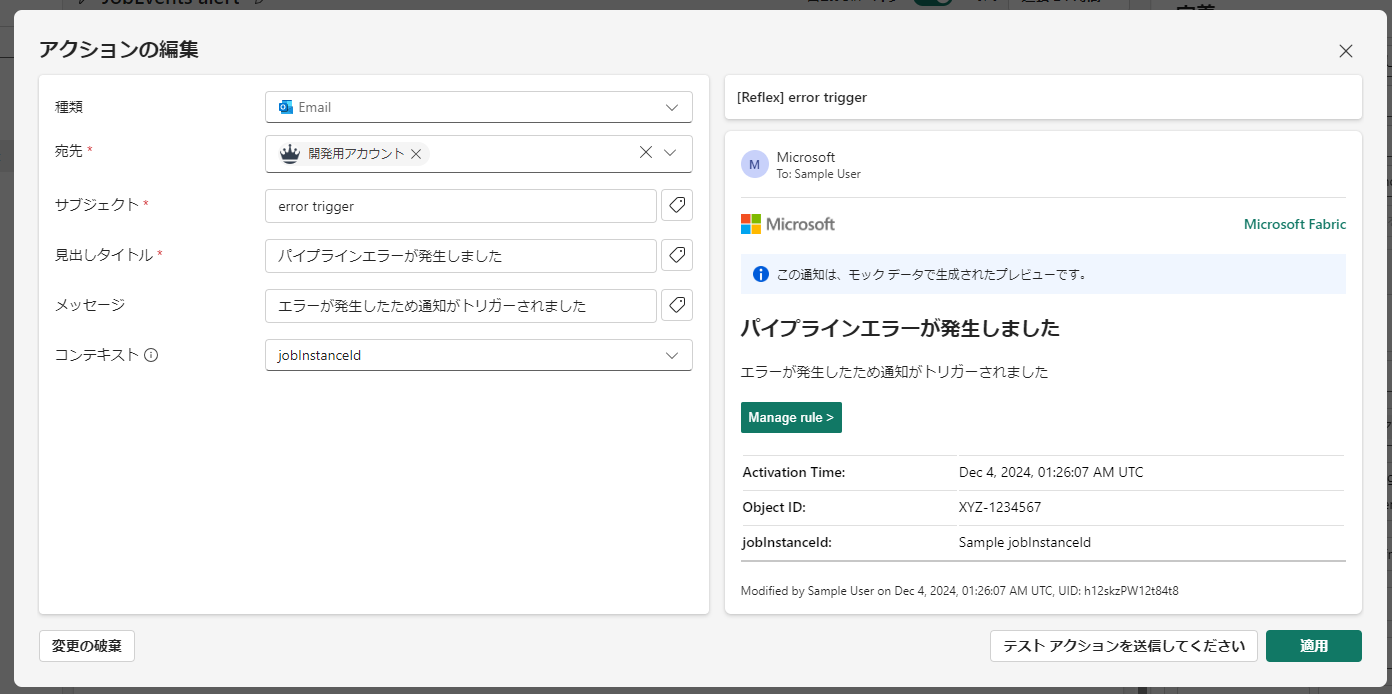1392x694 pixels.
Task: Clear all recipients in 宛先 field
Action: click(x=646, y=152)
